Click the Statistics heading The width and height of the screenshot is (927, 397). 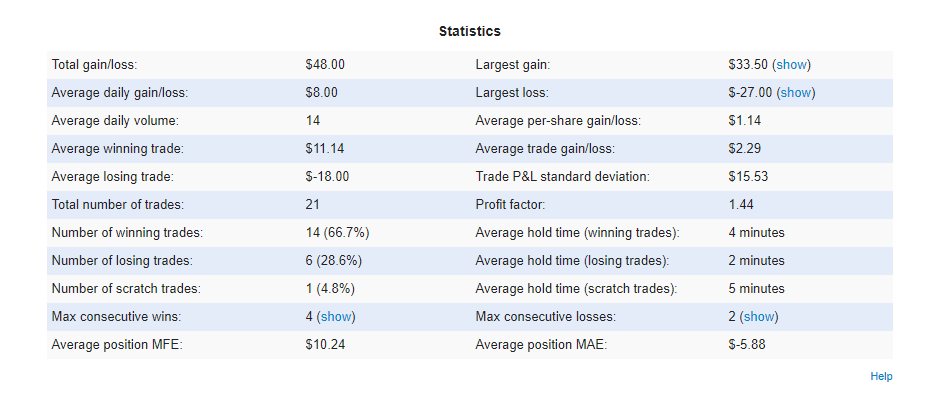click(469, 31)
